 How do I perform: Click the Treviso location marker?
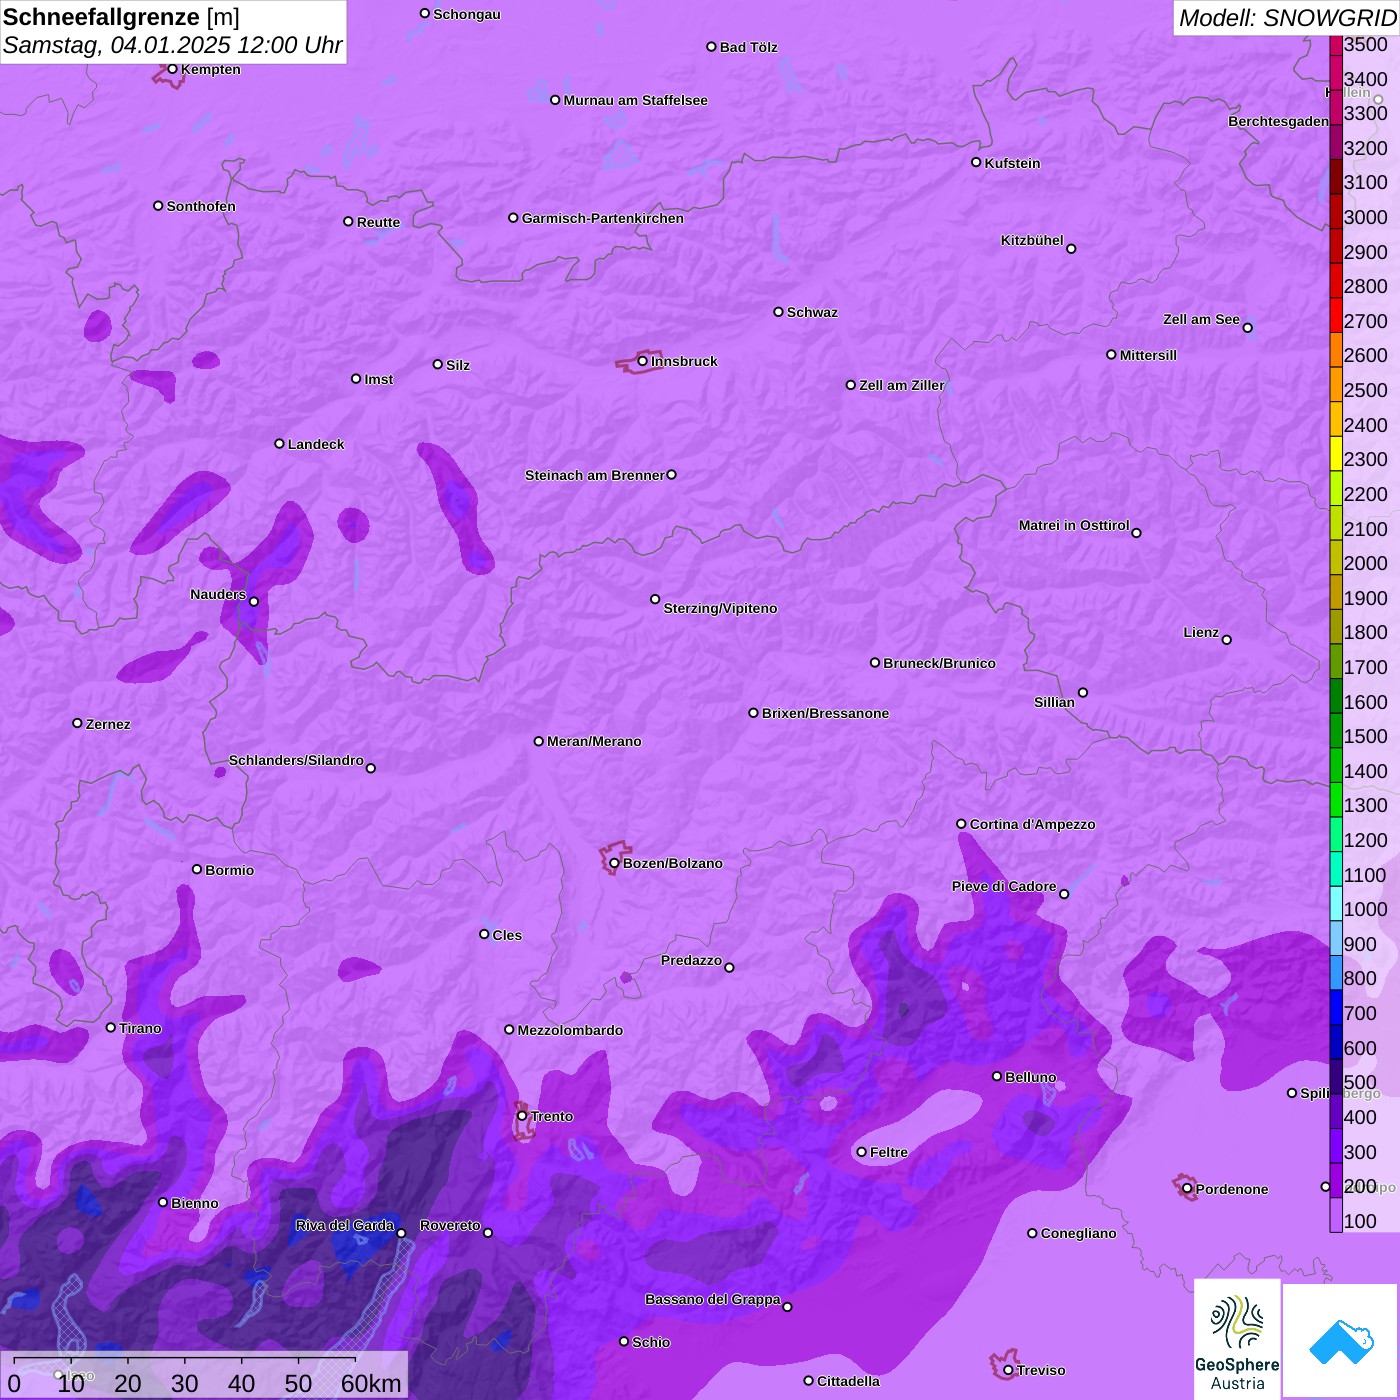(x=1008, y=1370)
